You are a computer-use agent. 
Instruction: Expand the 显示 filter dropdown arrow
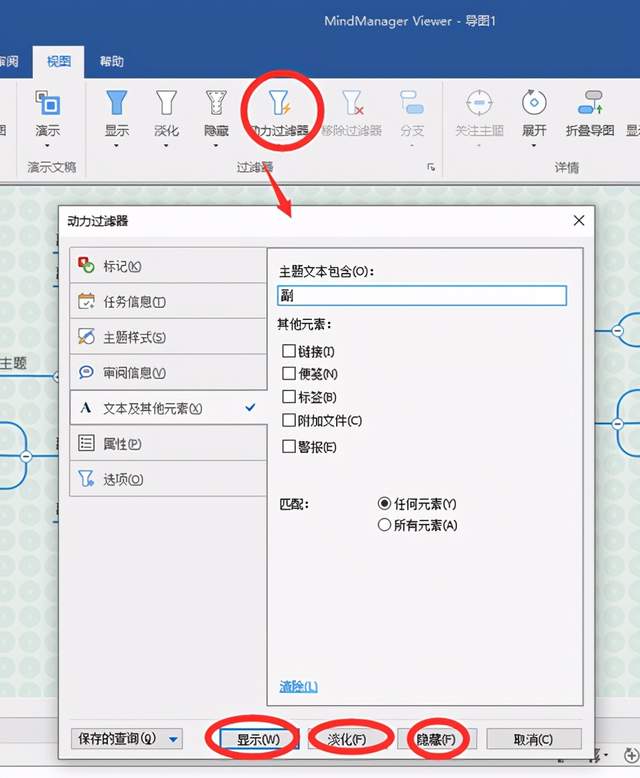pyautogui.click(x=116, y=146)
